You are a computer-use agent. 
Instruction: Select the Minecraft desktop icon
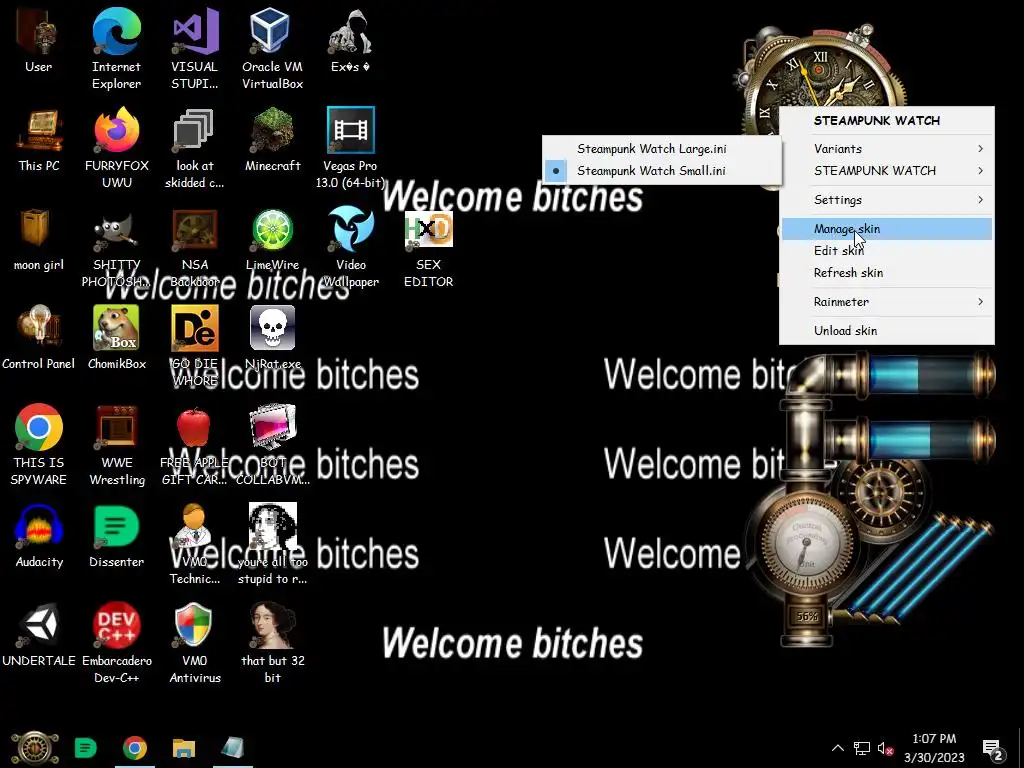pyautogui.click(x=272, y=140)
